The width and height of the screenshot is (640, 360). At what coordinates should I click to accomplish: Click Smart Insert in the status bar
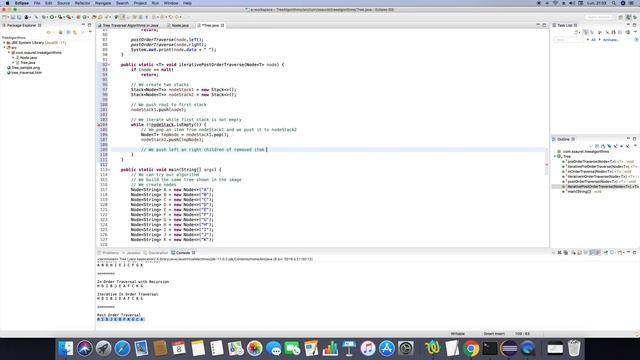click(494, 333)
